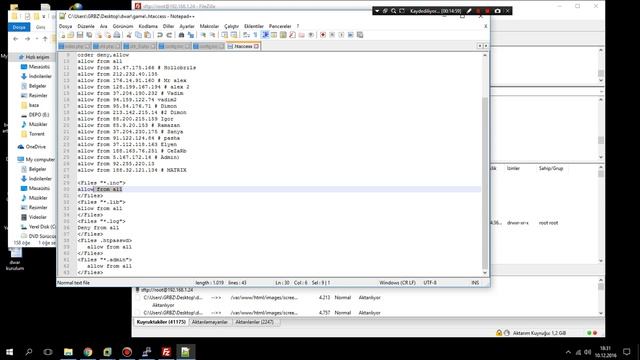Open the Ara menu in Notepad++

[x=104, y=26]
